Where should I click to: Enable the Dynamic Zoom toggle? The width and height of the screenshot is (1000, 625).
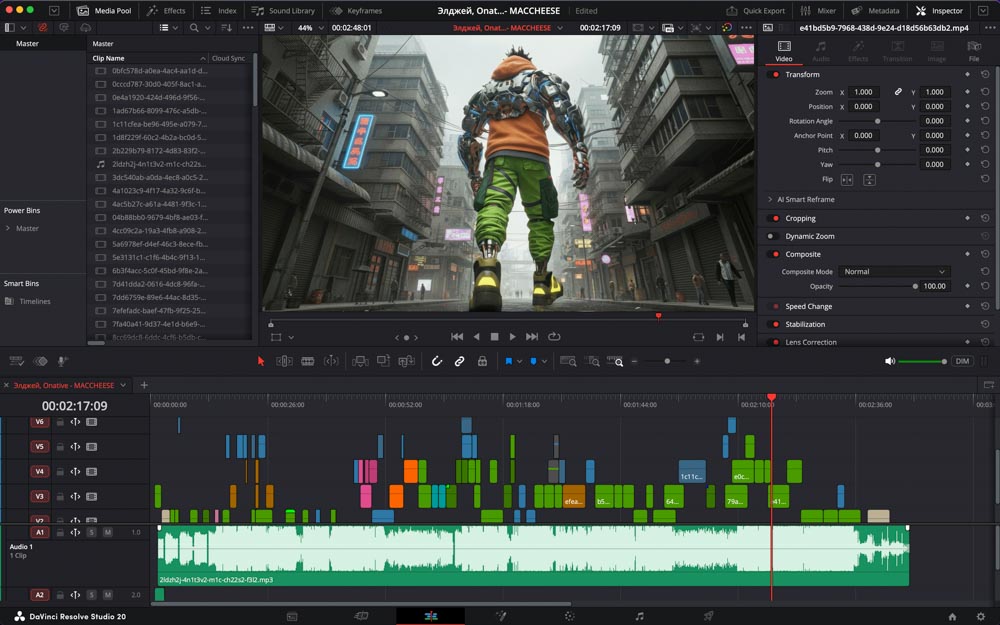pos(773,237)
